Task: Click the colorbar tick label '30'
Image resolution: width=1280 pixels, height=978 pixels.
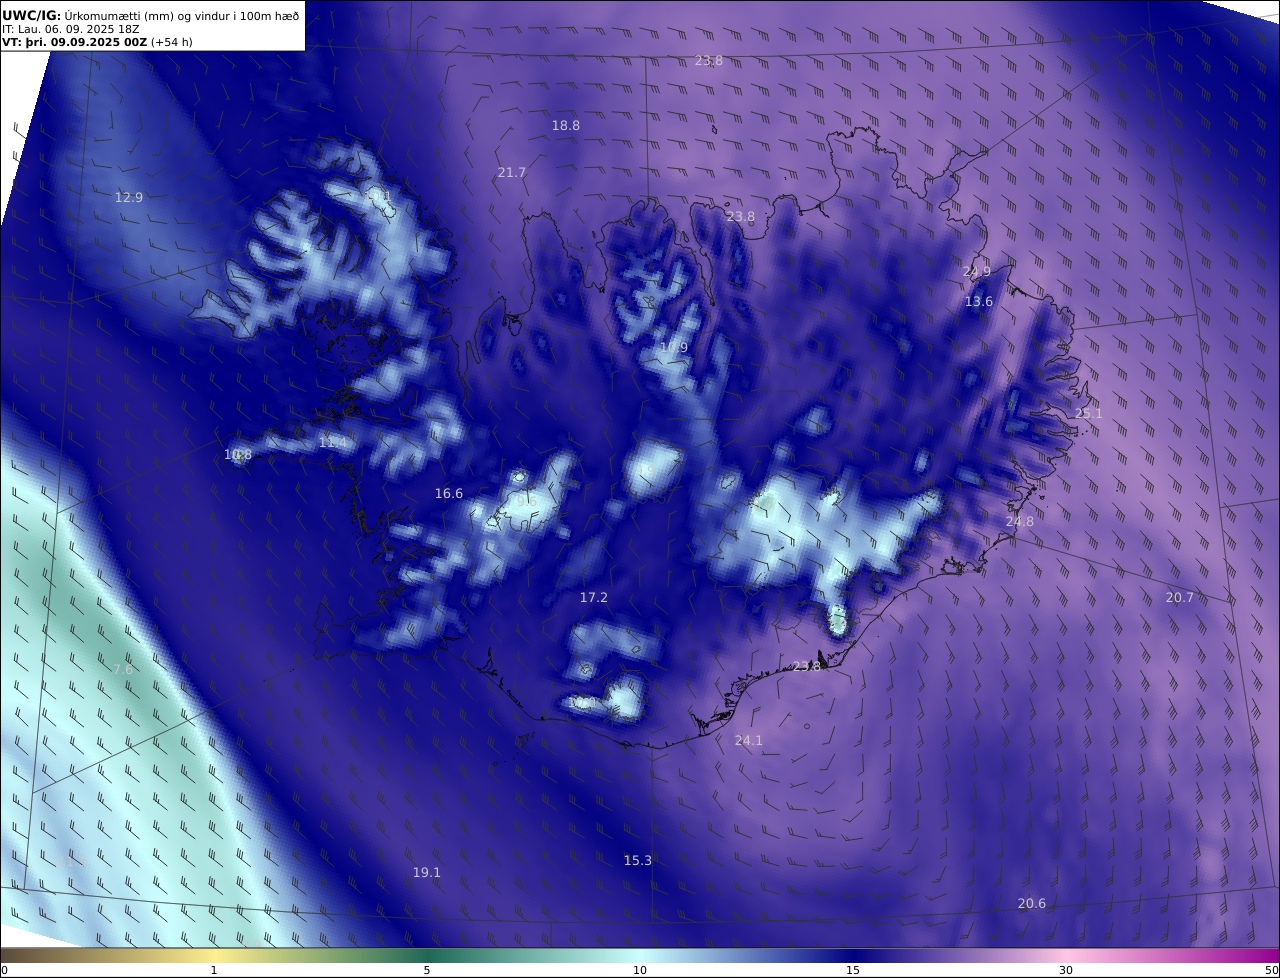Action: (x=1066, y=971)
